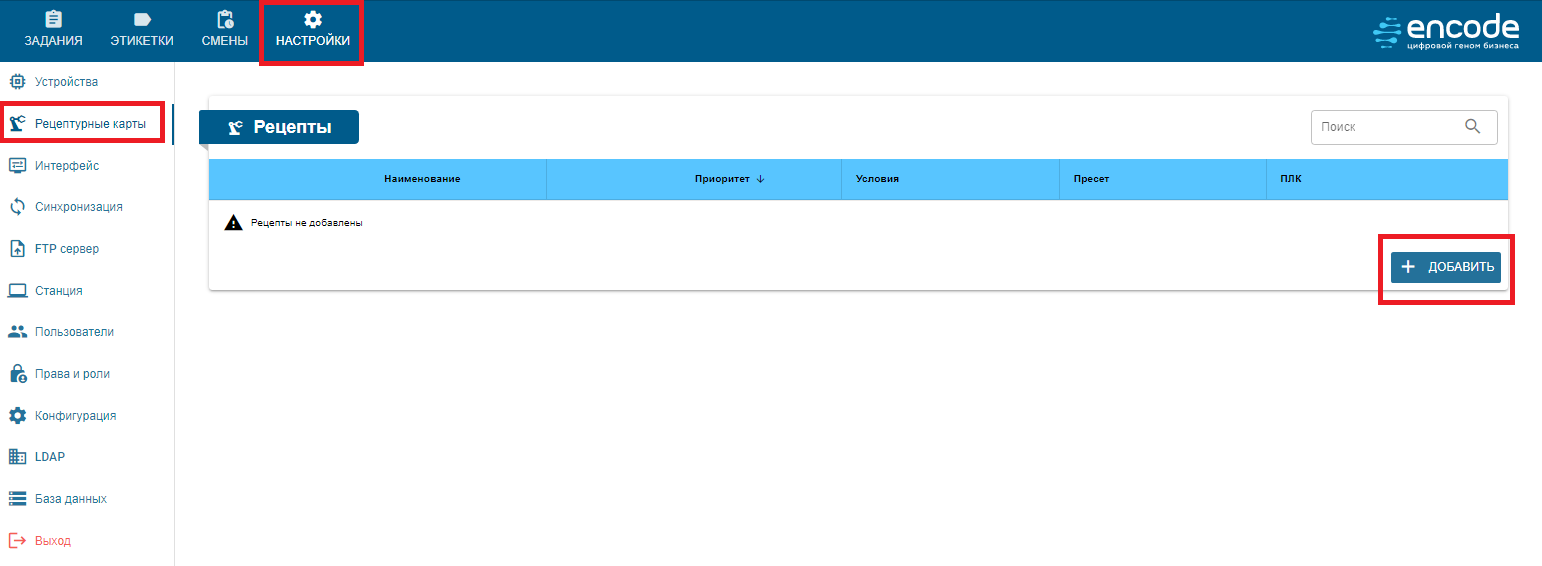Sort by Приоритет using the arrow
This screenshot has height=566, width=1542.
click(760, 179)
